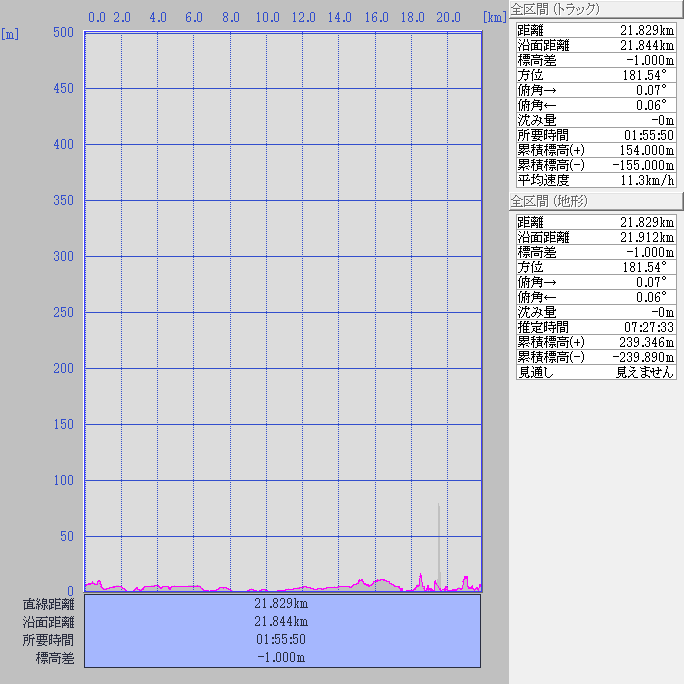Click 沿面距離 value 21.844km in track table
Viewport: 684px width, 684px height.
coord(647,45)
